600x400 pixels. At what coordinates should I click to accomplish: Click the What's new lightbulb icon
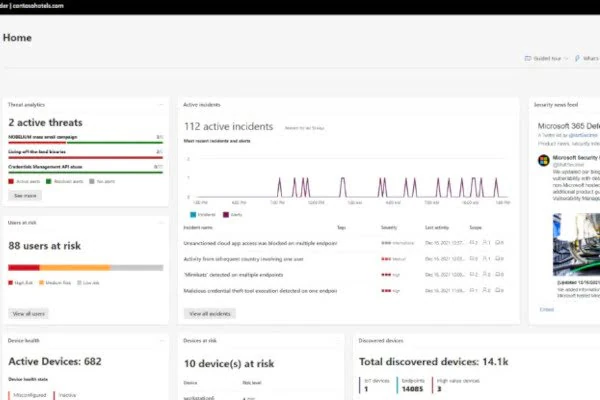[x=577, y=59]
